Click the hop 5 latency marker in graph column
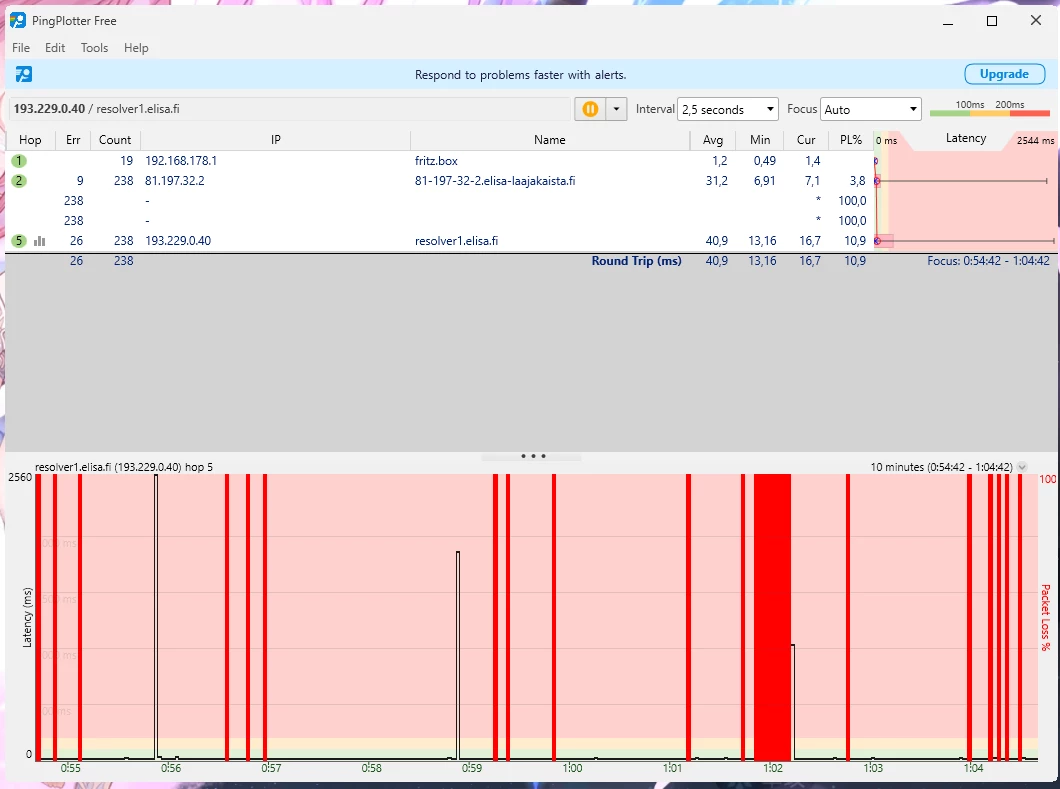The width and height of the screenshot is (1060, 789). point(877,241)
